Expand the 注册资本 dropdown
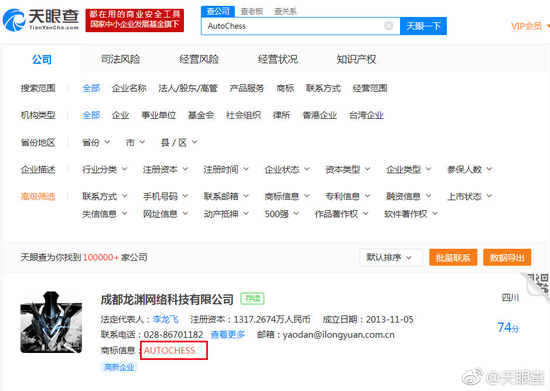This screenshot has height=391, width=550. 165,169
